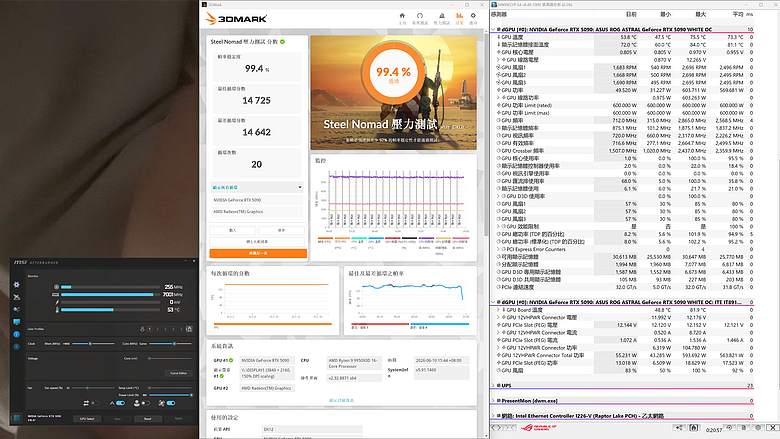This screenshot has height=439, width=780.
Task: Click HWiNFO network share toolbar icon
Action: pyautogui.click(x=679, y=428)
